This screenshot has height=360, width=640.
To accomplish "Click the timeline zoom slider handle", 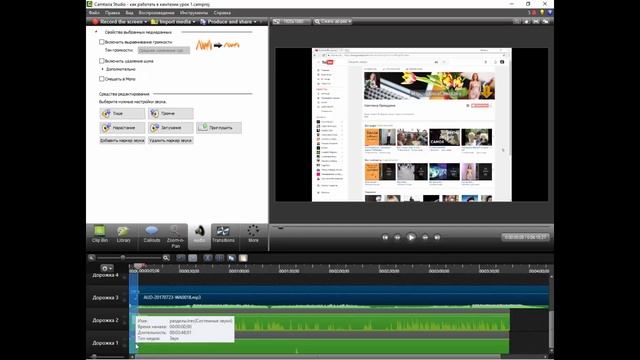I will [123, 258].
